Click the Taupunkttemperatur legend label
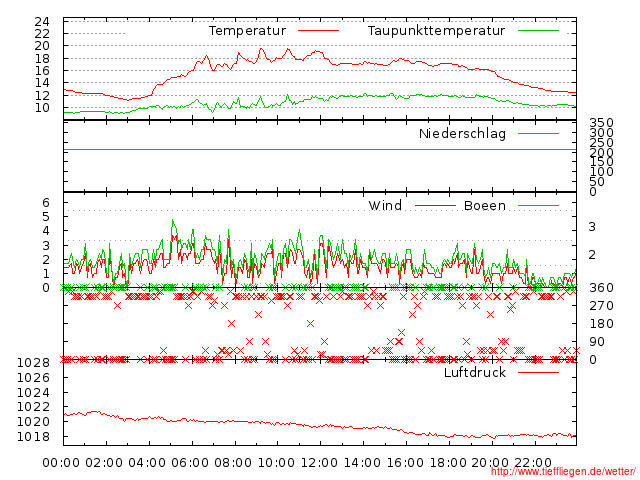Viewport: 640px width, 480px height. click(x=436, y=31)
